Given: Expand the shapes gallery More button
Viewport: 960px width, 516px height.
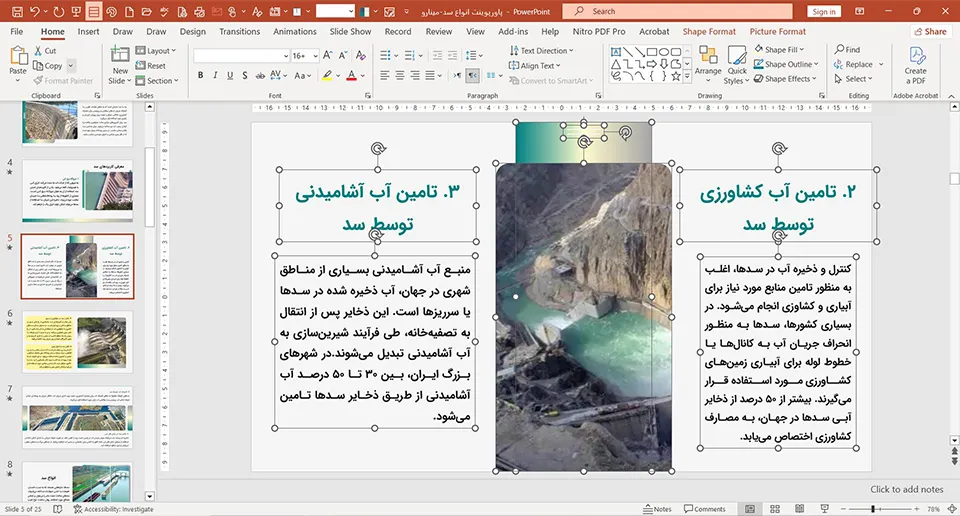Looking at the screenshot, I should click(687, 77).
